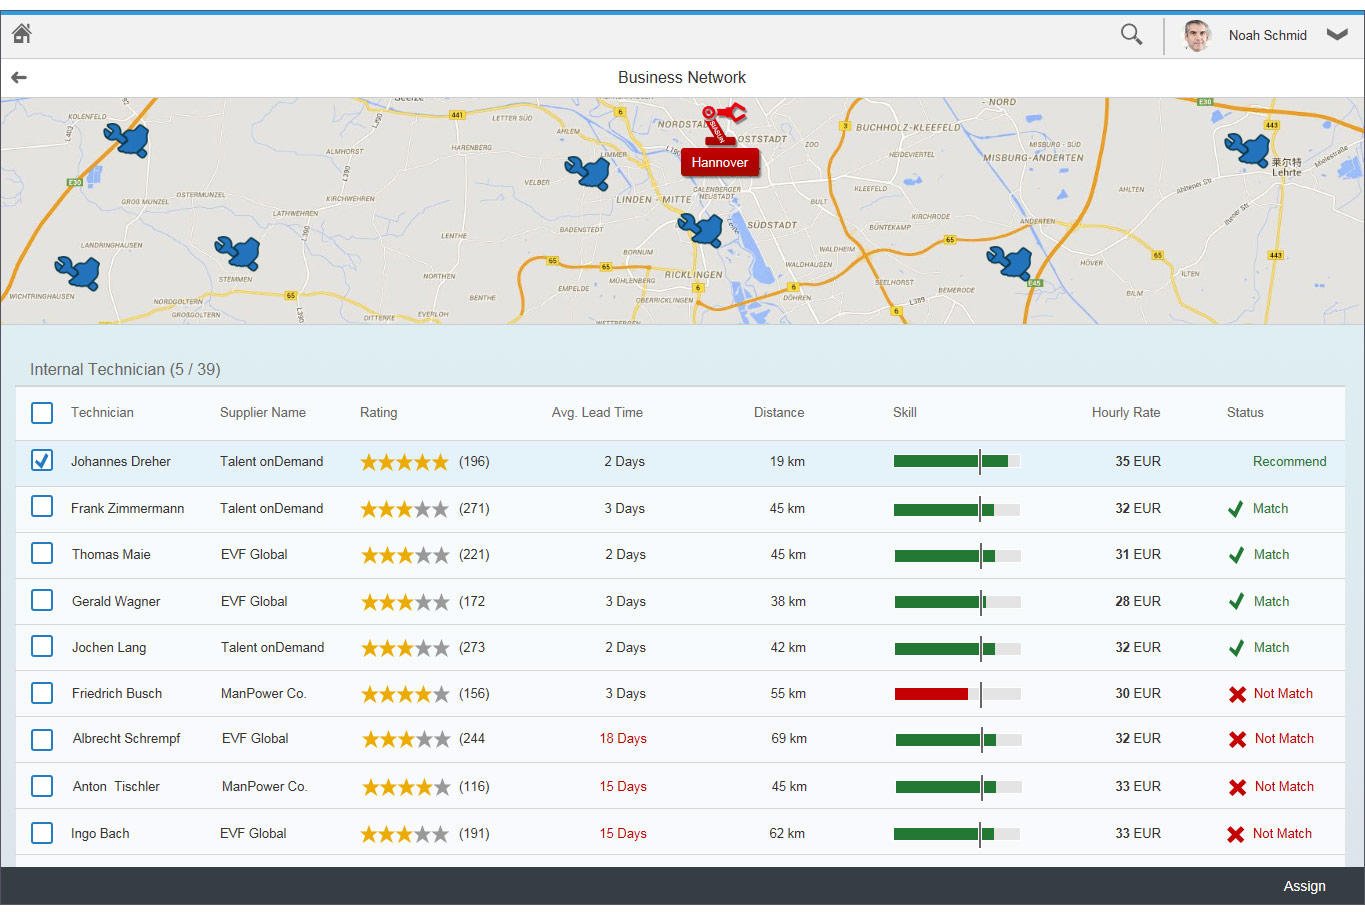Click red Hannover location marker on map
The image size is (1365, 915).
click(720, 162)
